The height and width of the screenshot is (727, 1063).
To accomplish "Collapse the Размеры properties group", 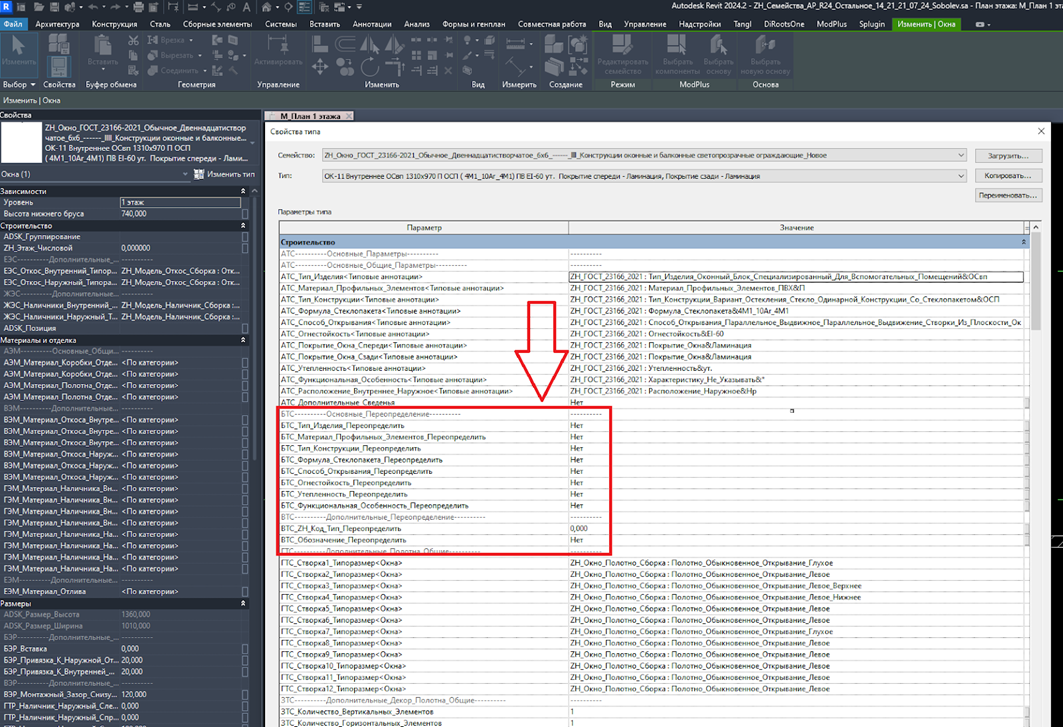I will [243, 604].
